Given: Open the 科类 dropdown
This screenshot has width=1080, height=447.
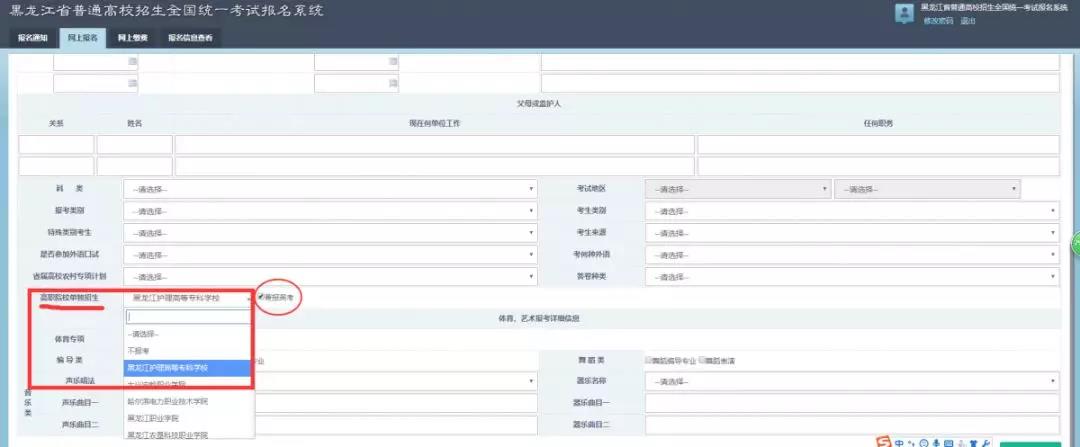Looking at the screenshot, I should click(x=330, y=189).
